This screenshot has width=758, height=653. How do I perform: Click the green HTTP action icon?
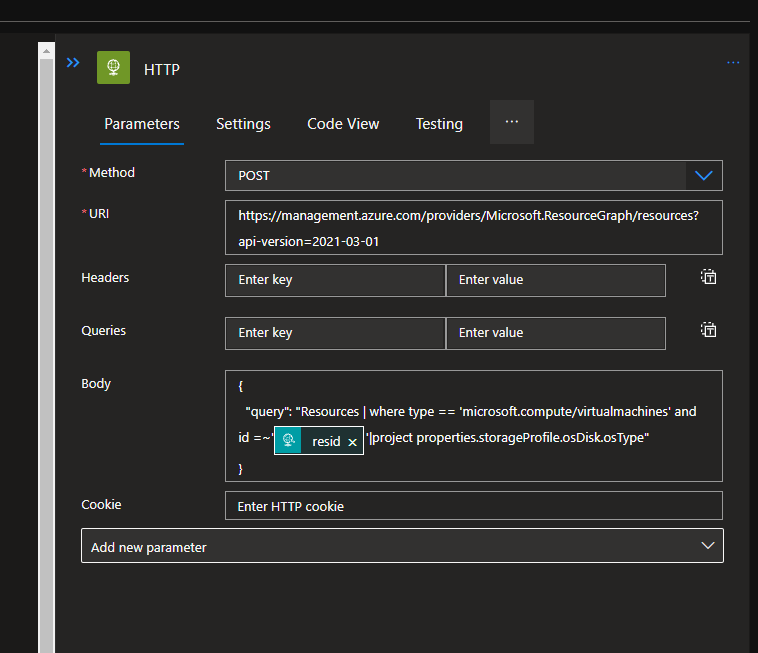coord(114,68)
